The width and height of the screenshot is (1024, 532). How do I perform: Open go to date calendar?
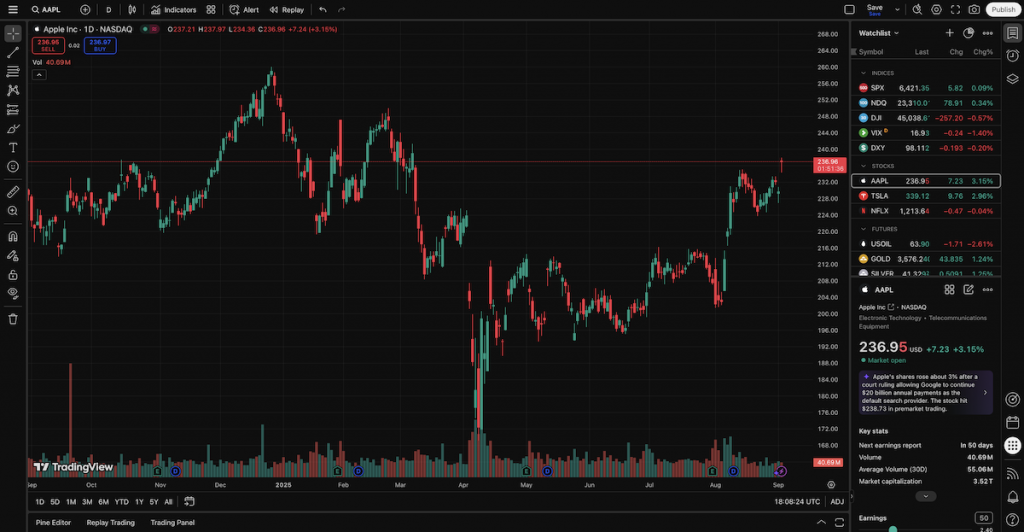coord(189,502)
